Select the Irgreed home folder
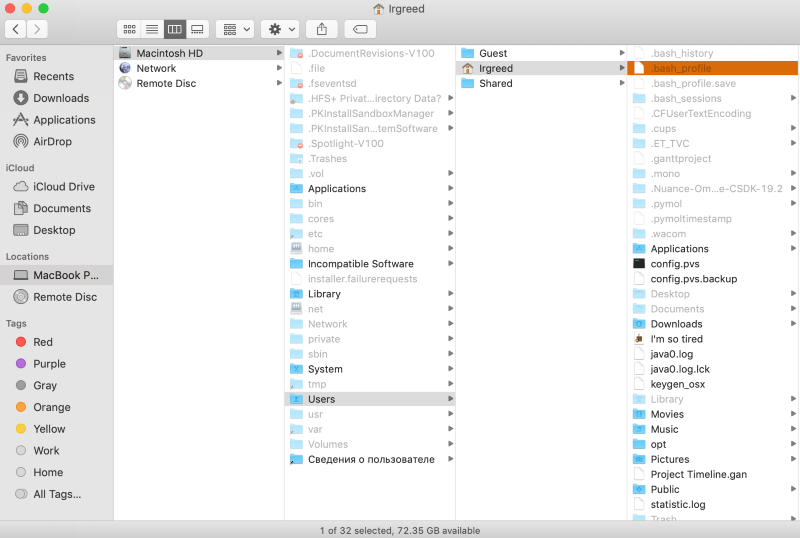Screen dimensions: 800x538 pos(541,68)
